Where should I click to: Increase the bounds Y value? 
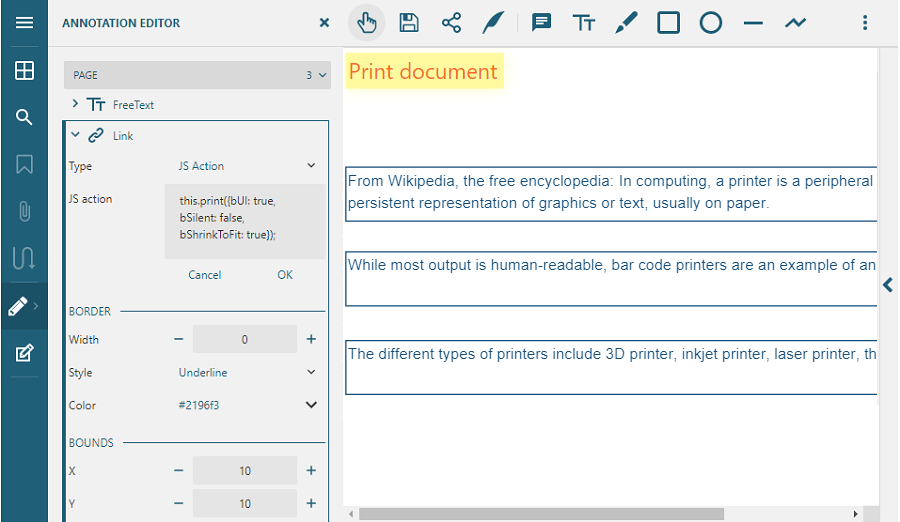coord(311,504)
